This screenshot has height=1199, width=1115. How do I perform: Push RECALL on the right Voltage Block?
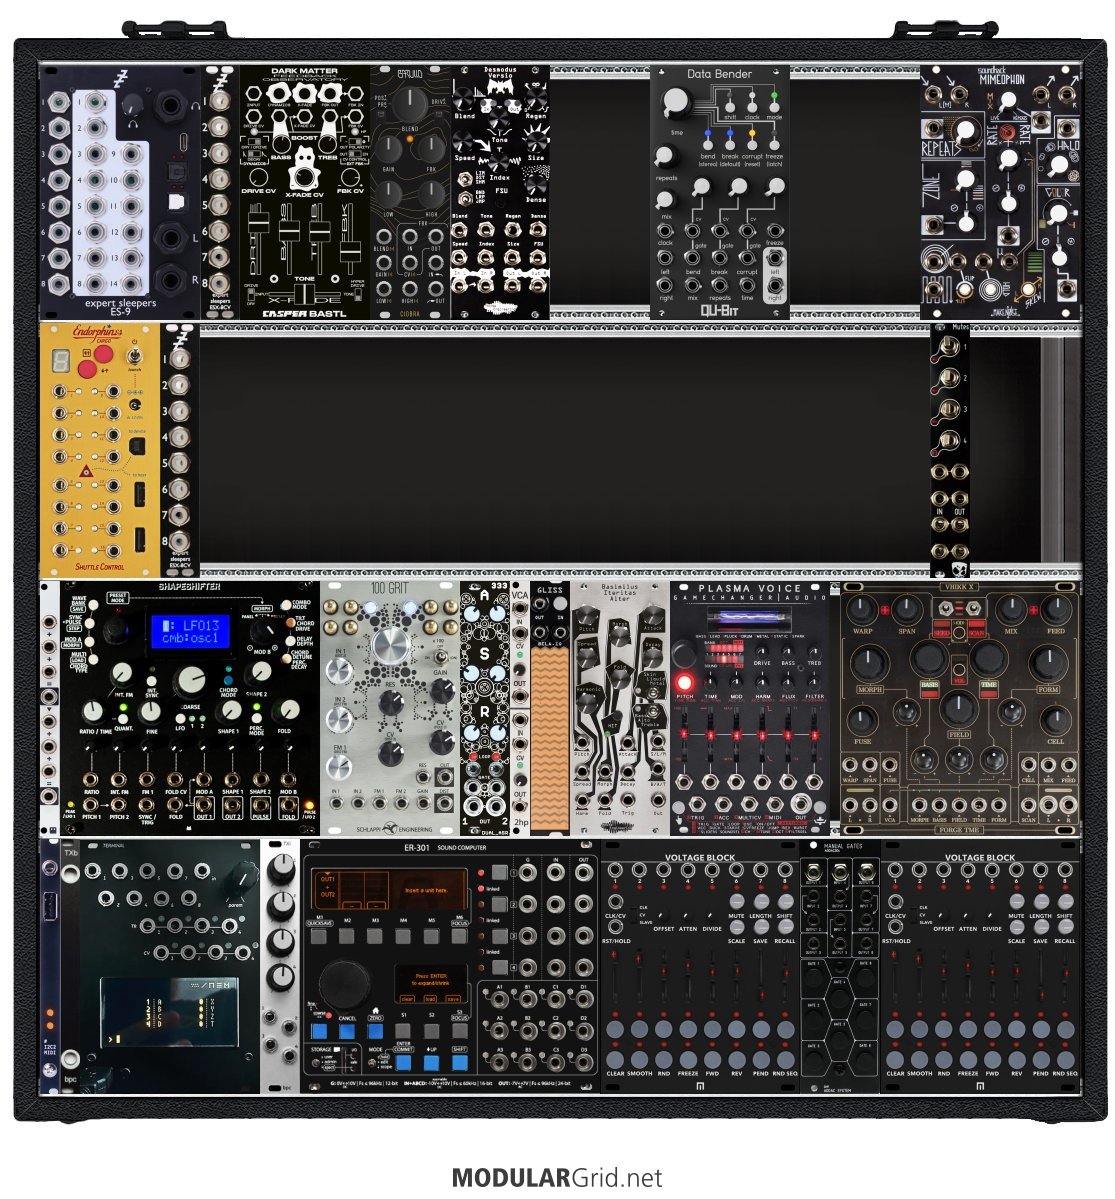pos(1065,926)
